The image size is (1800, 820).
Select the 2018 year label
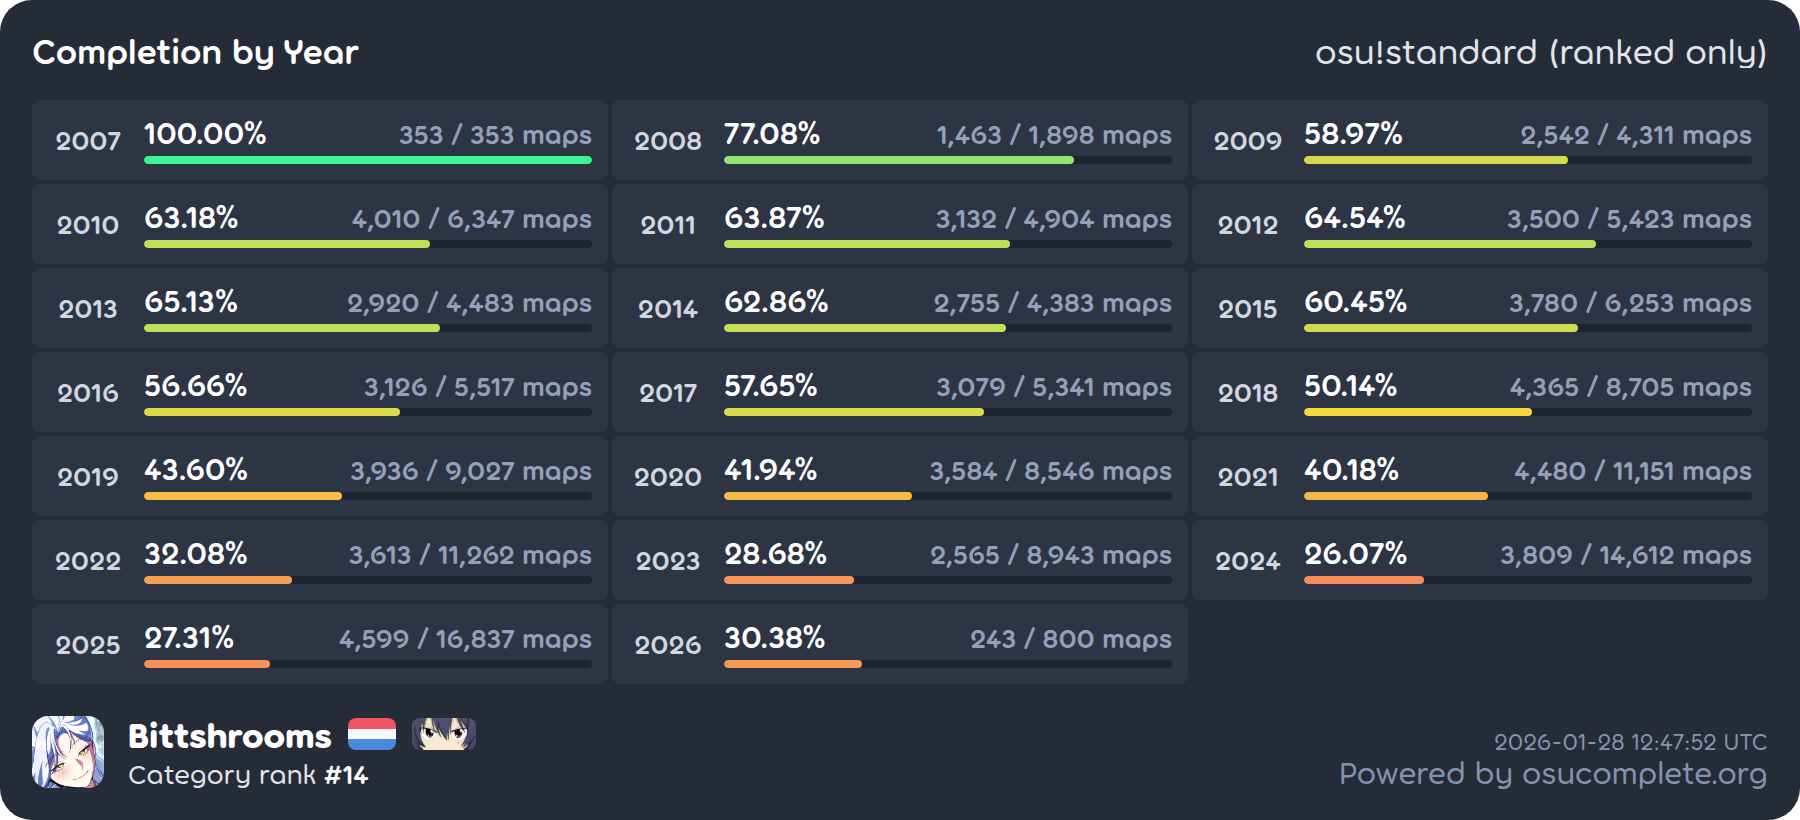[1247, 393]
